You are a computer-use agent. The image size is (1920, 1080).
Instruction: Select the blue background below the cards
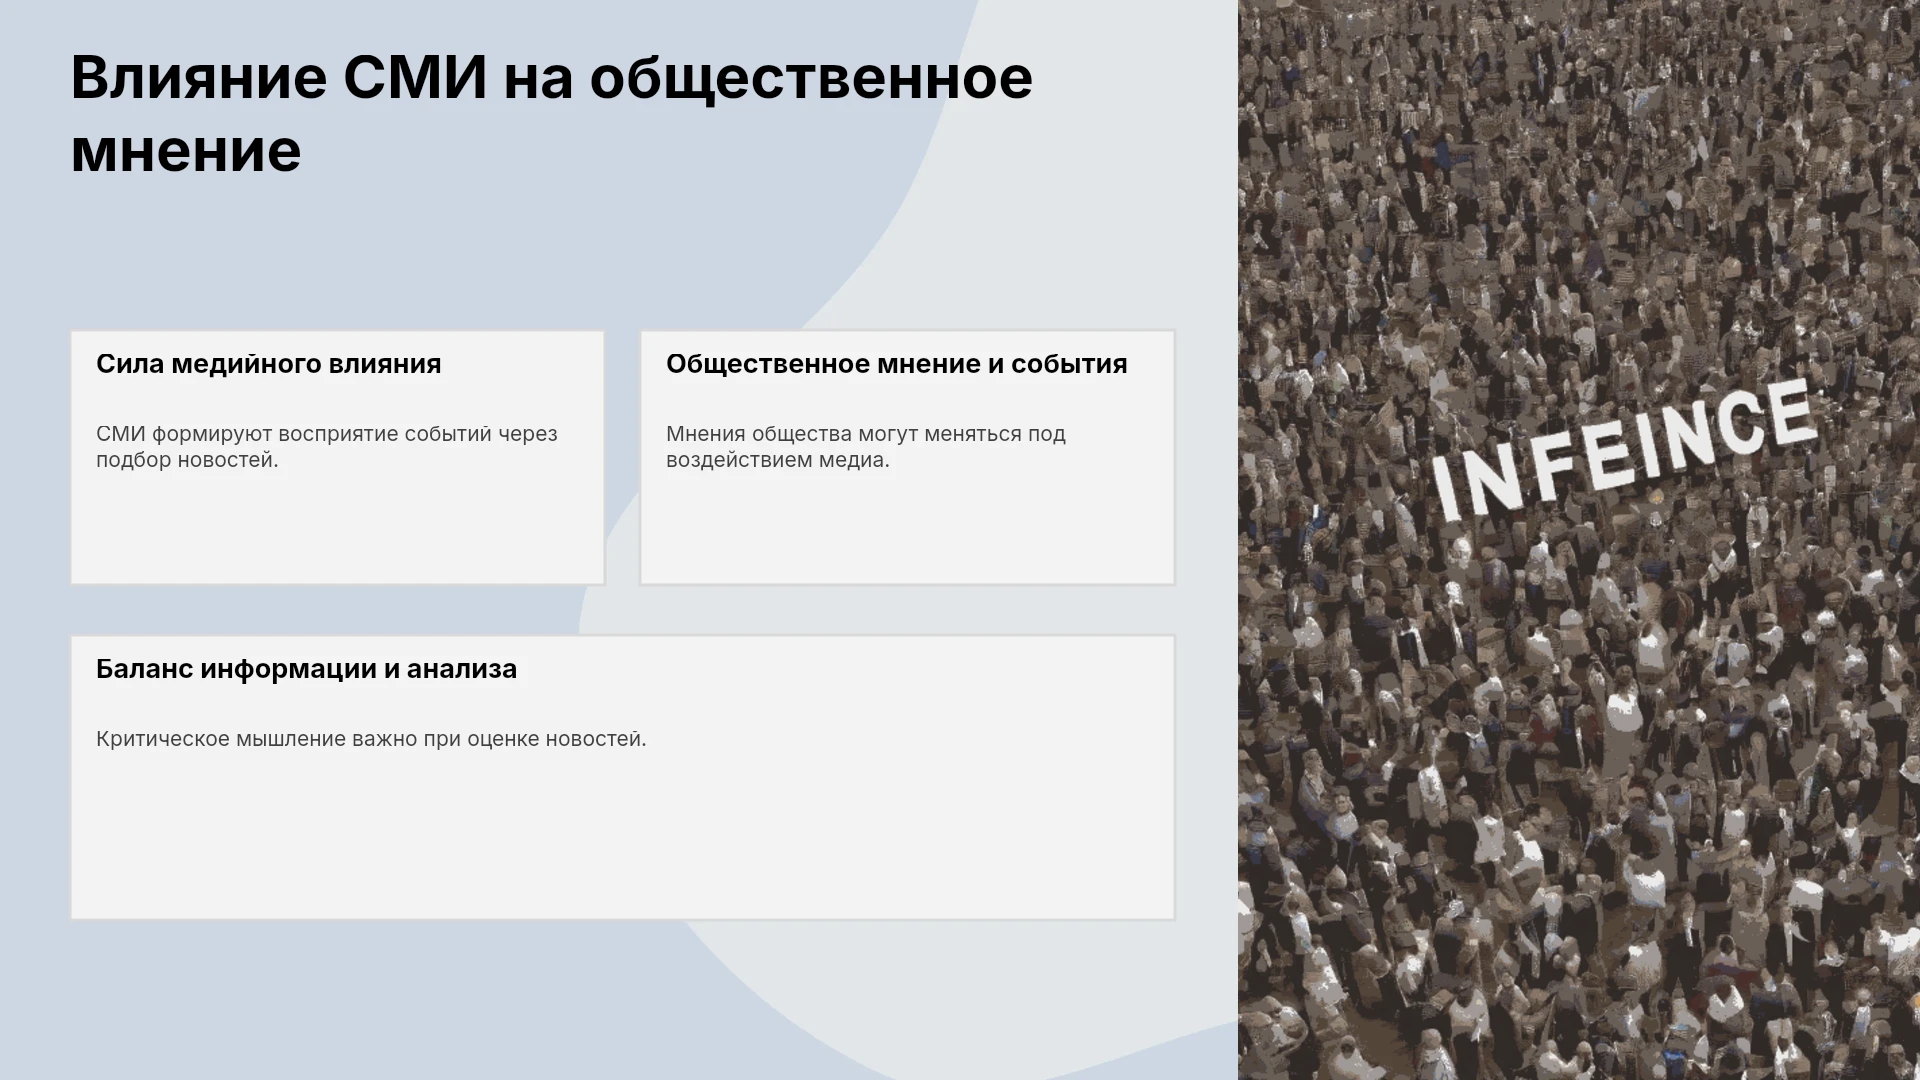tap(300, 1000)
